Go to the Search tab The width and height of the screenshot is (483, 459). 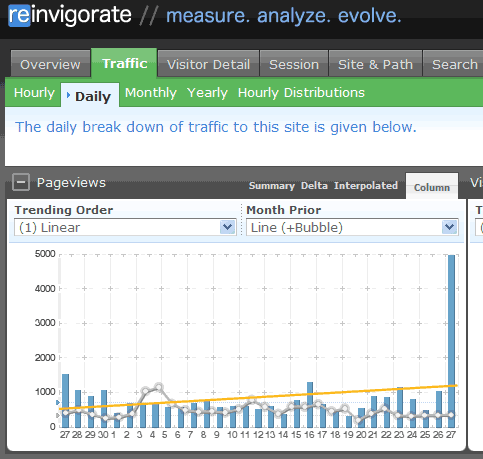[454, 64]
